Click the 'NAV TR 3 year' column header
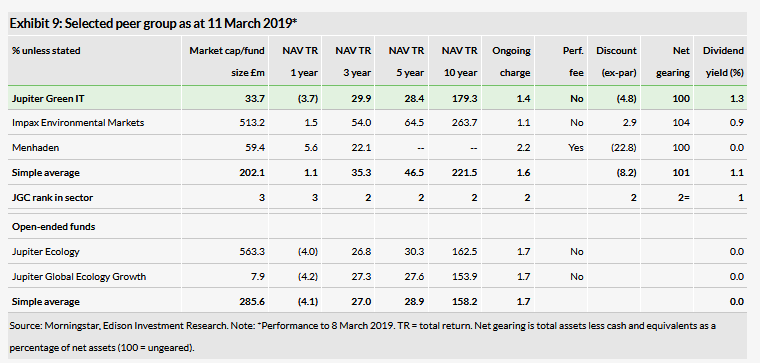Viewport: 760px width, 363px height. pos(353,62)
